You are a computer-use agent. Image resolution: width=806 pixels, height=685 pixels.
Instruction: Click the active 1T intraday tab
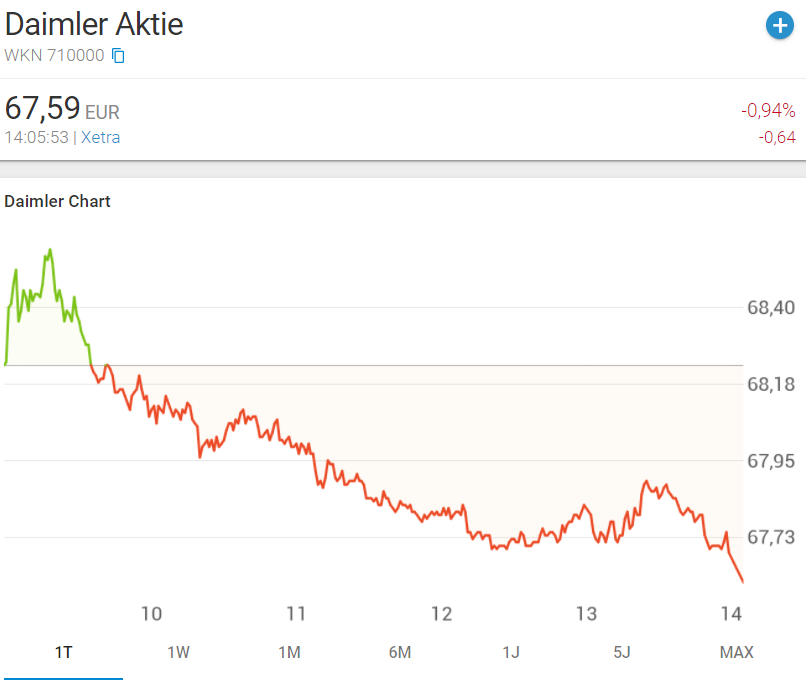tap(63, 652)
